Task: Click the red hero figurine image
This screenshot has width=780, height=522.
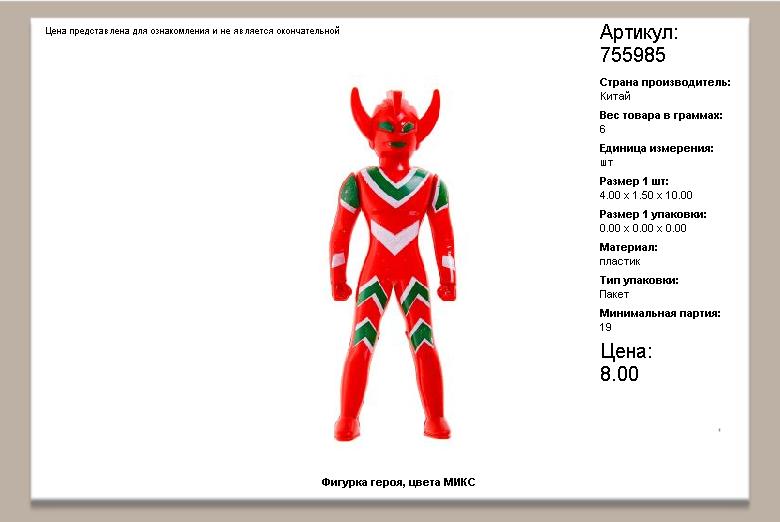Action: coord(392,264)
